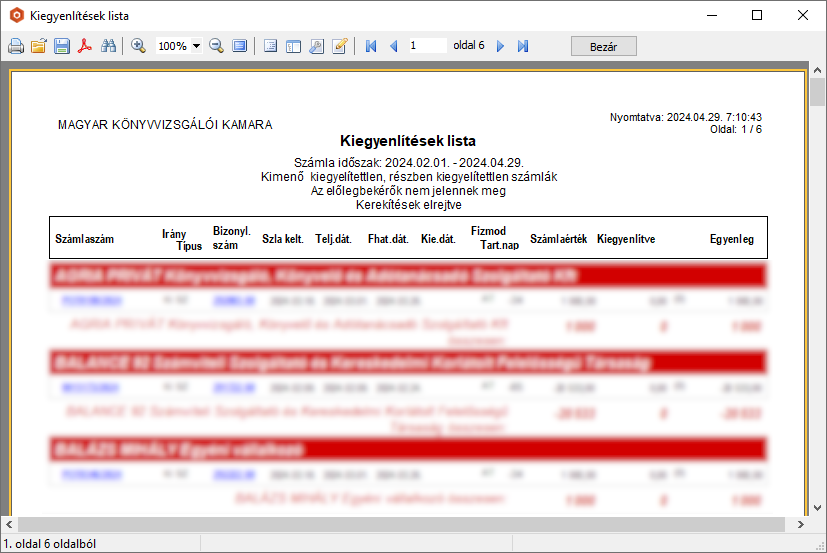The image size is (827, 553).
Task: Go to the next page
Action: [501, 46]
